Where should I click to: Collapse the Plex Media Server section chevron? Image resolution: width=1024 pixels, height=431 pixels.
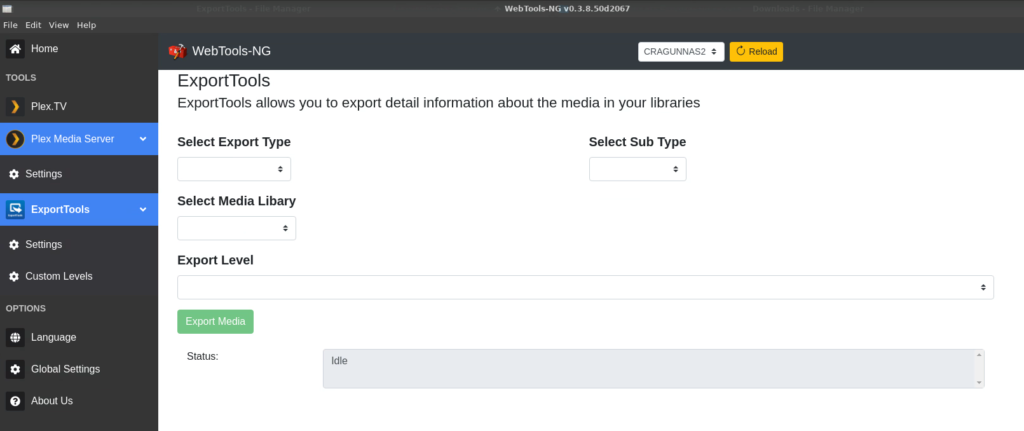pyautogui.click(x=143, y=139)
